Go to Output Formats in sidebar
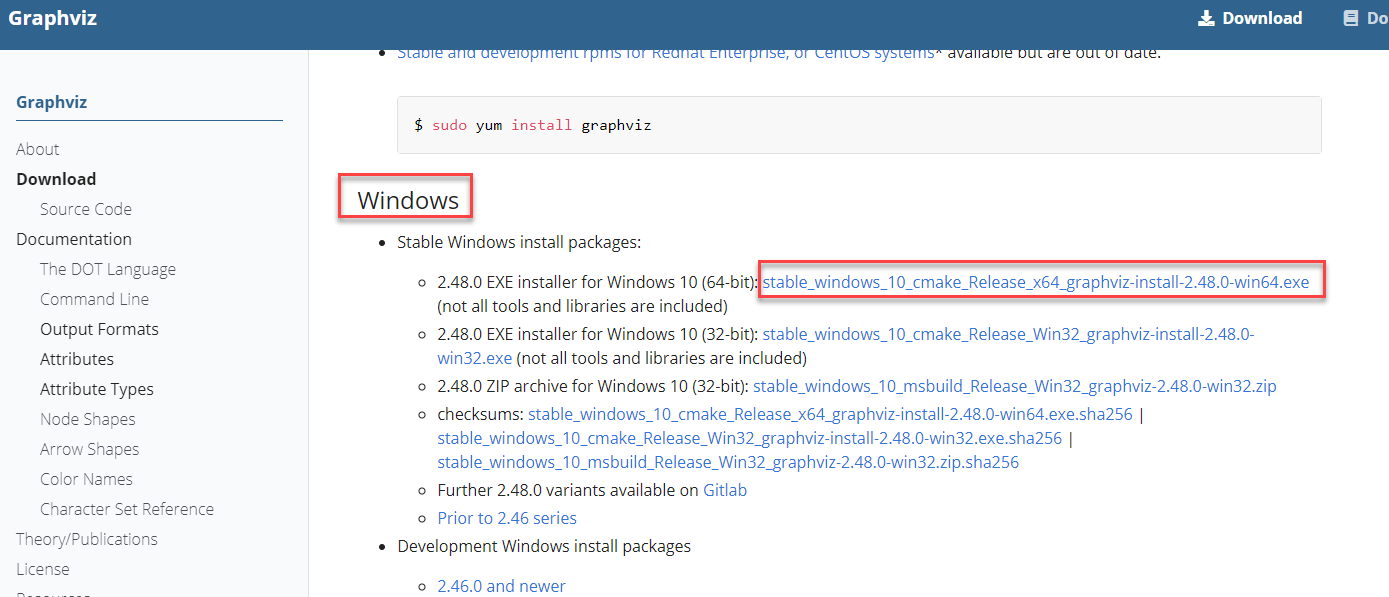The width and height of the screenshot is (1389, 597). [x=99, y=329]
